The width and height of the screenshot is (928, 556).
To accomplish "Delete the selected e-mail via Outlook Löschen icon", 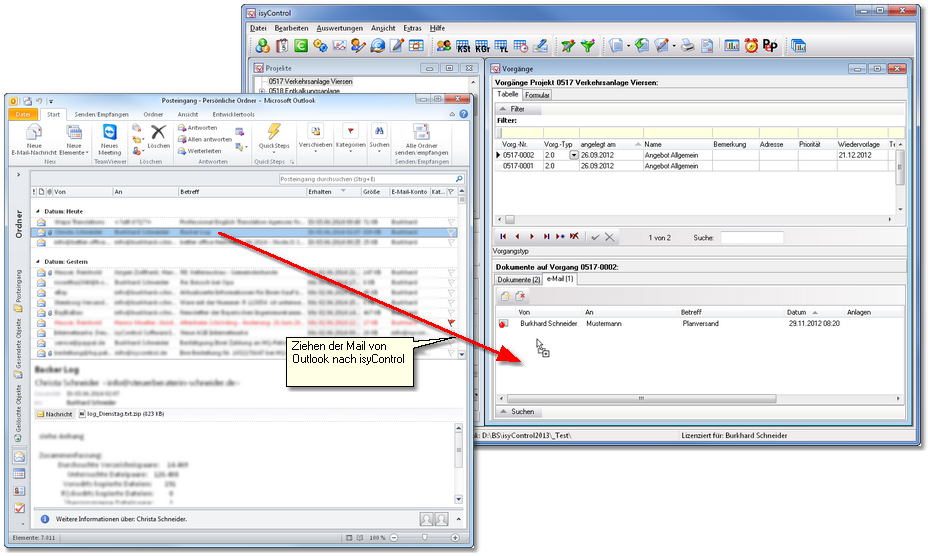I will [159, 132].
